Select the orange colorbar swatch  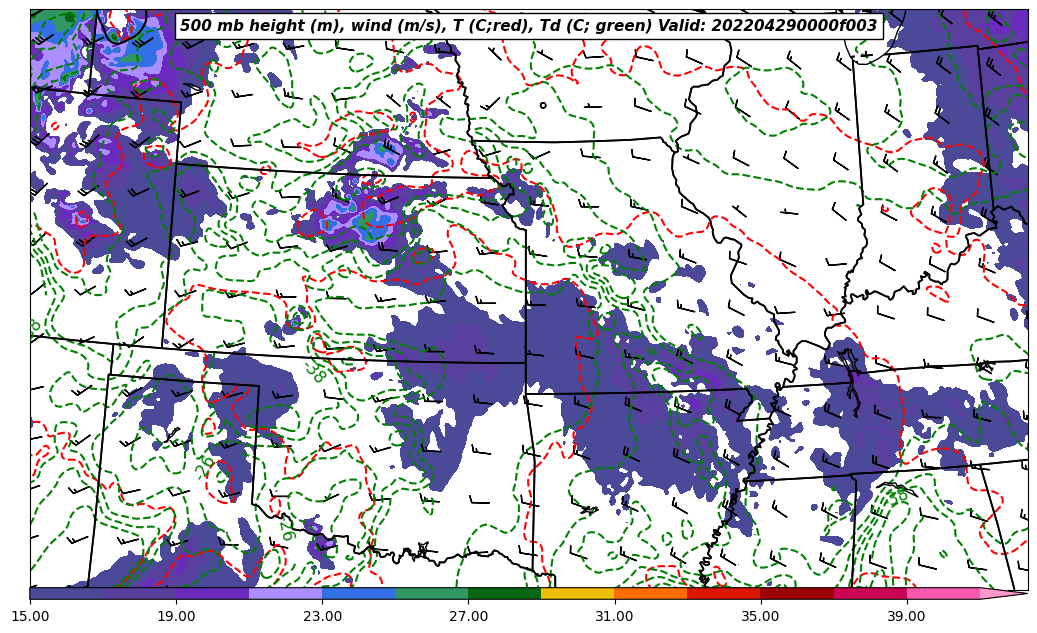coord(650,593)
